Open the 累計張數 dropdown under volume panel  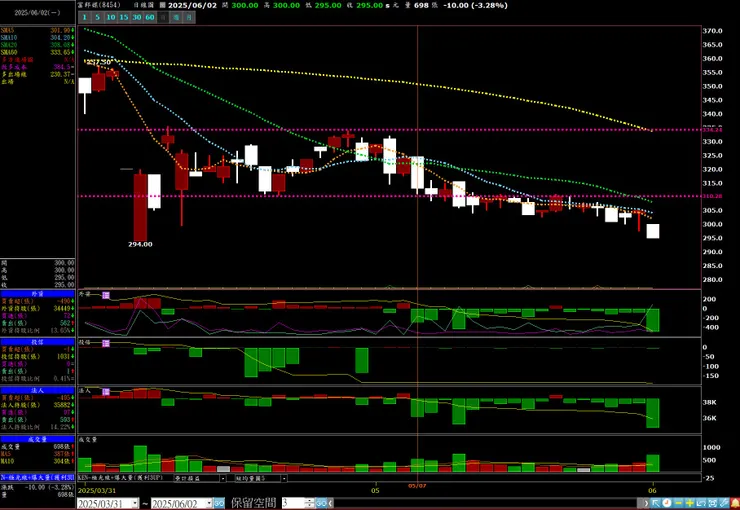tap(223, 478)
